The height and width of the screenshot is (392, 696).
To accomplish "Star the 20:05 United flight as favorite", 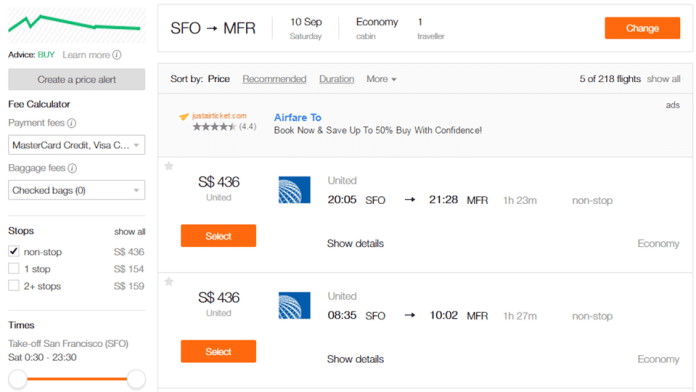I will coord(169,166).
